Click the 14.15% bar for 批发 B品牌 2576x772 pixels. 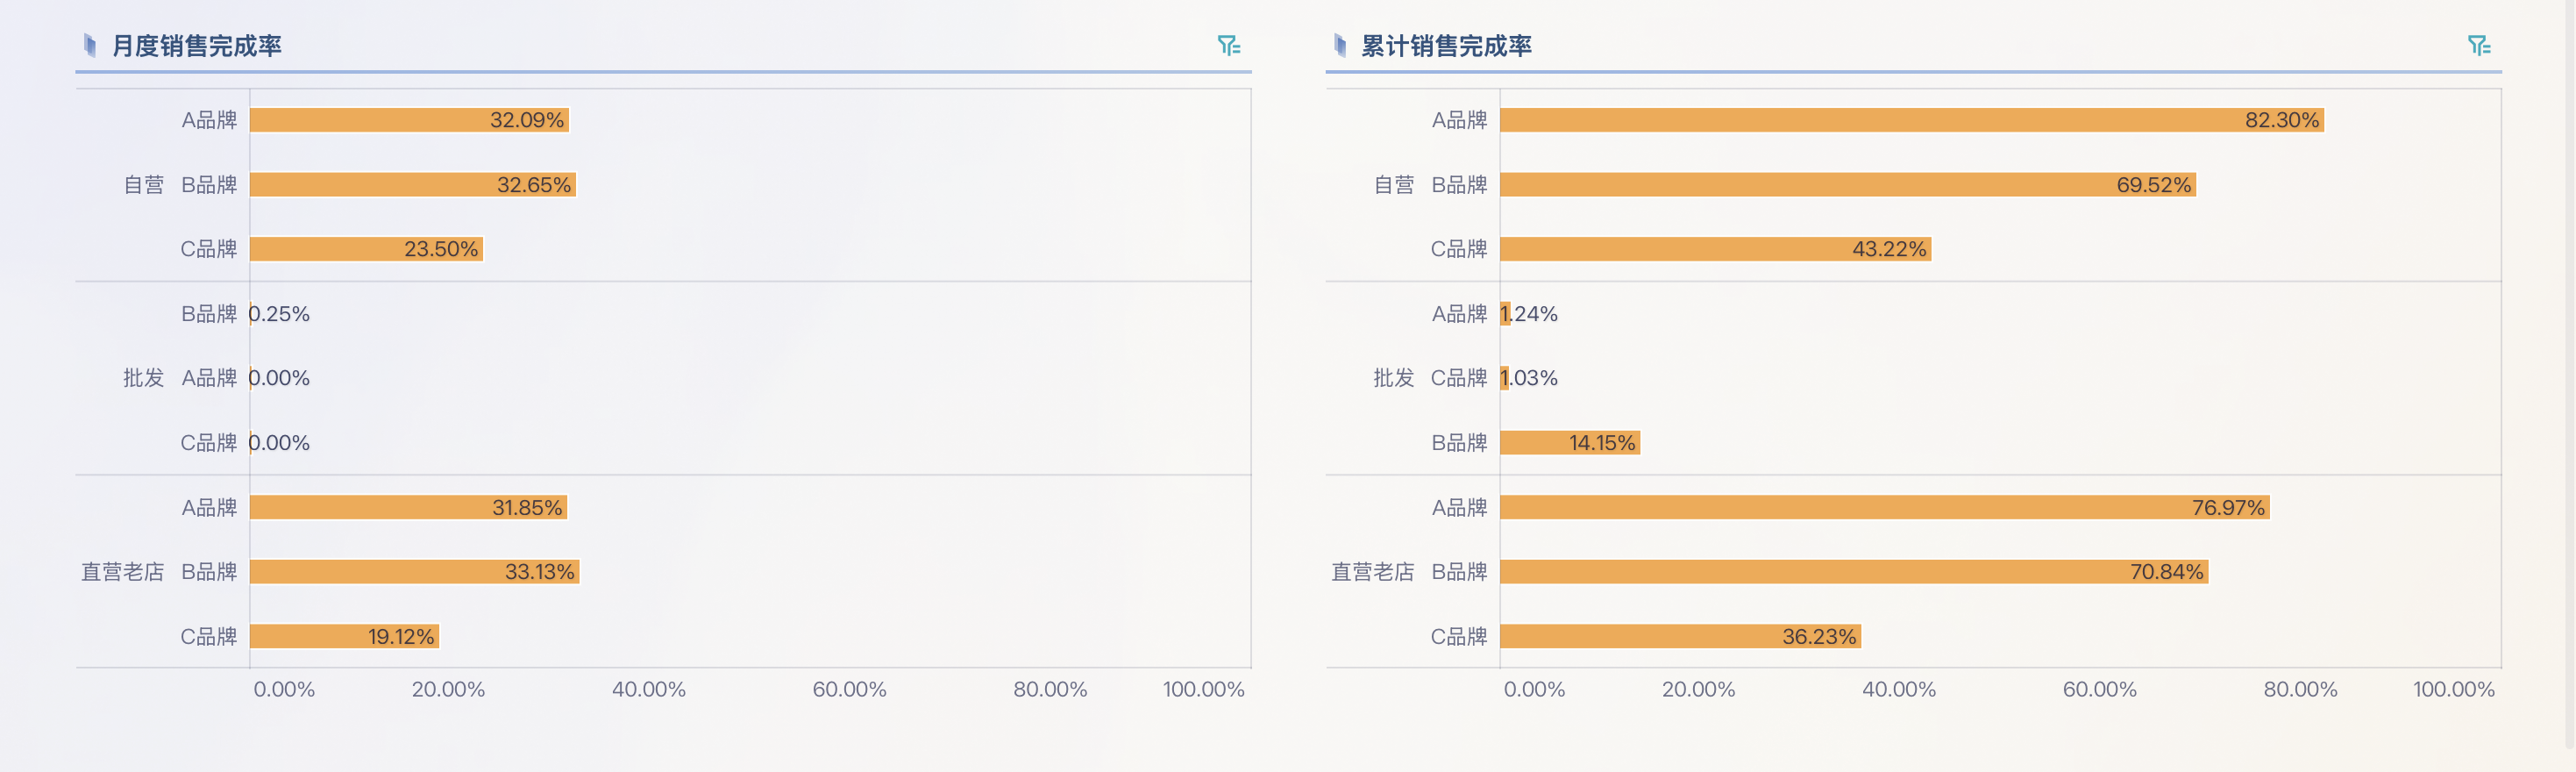1570,443
